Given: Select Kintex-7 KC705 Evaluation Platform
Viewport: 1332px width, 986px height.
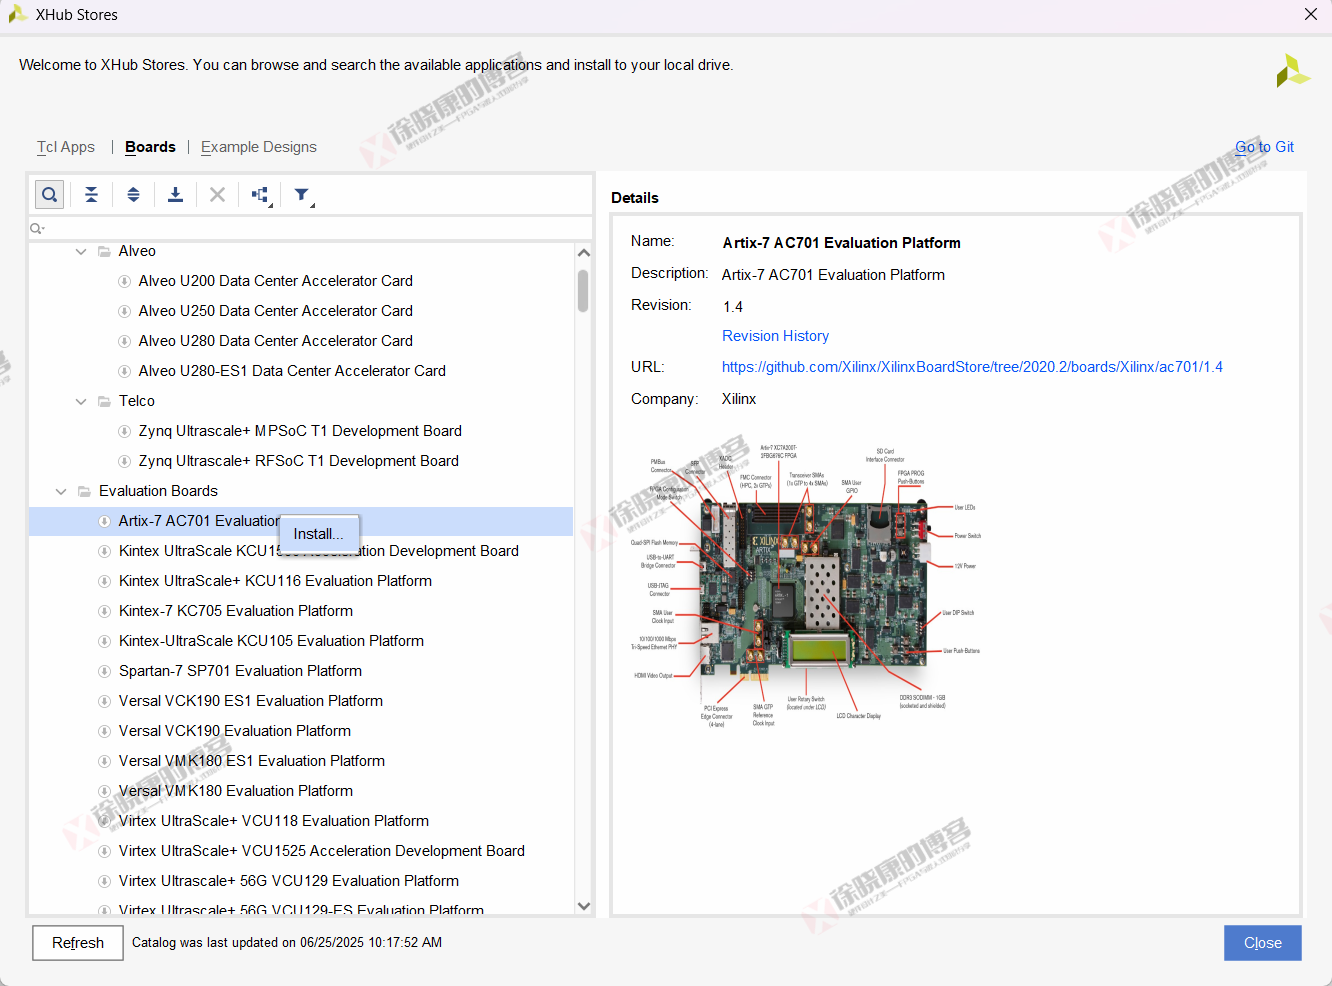Looking at the screenshot, I should coord(236,611).
